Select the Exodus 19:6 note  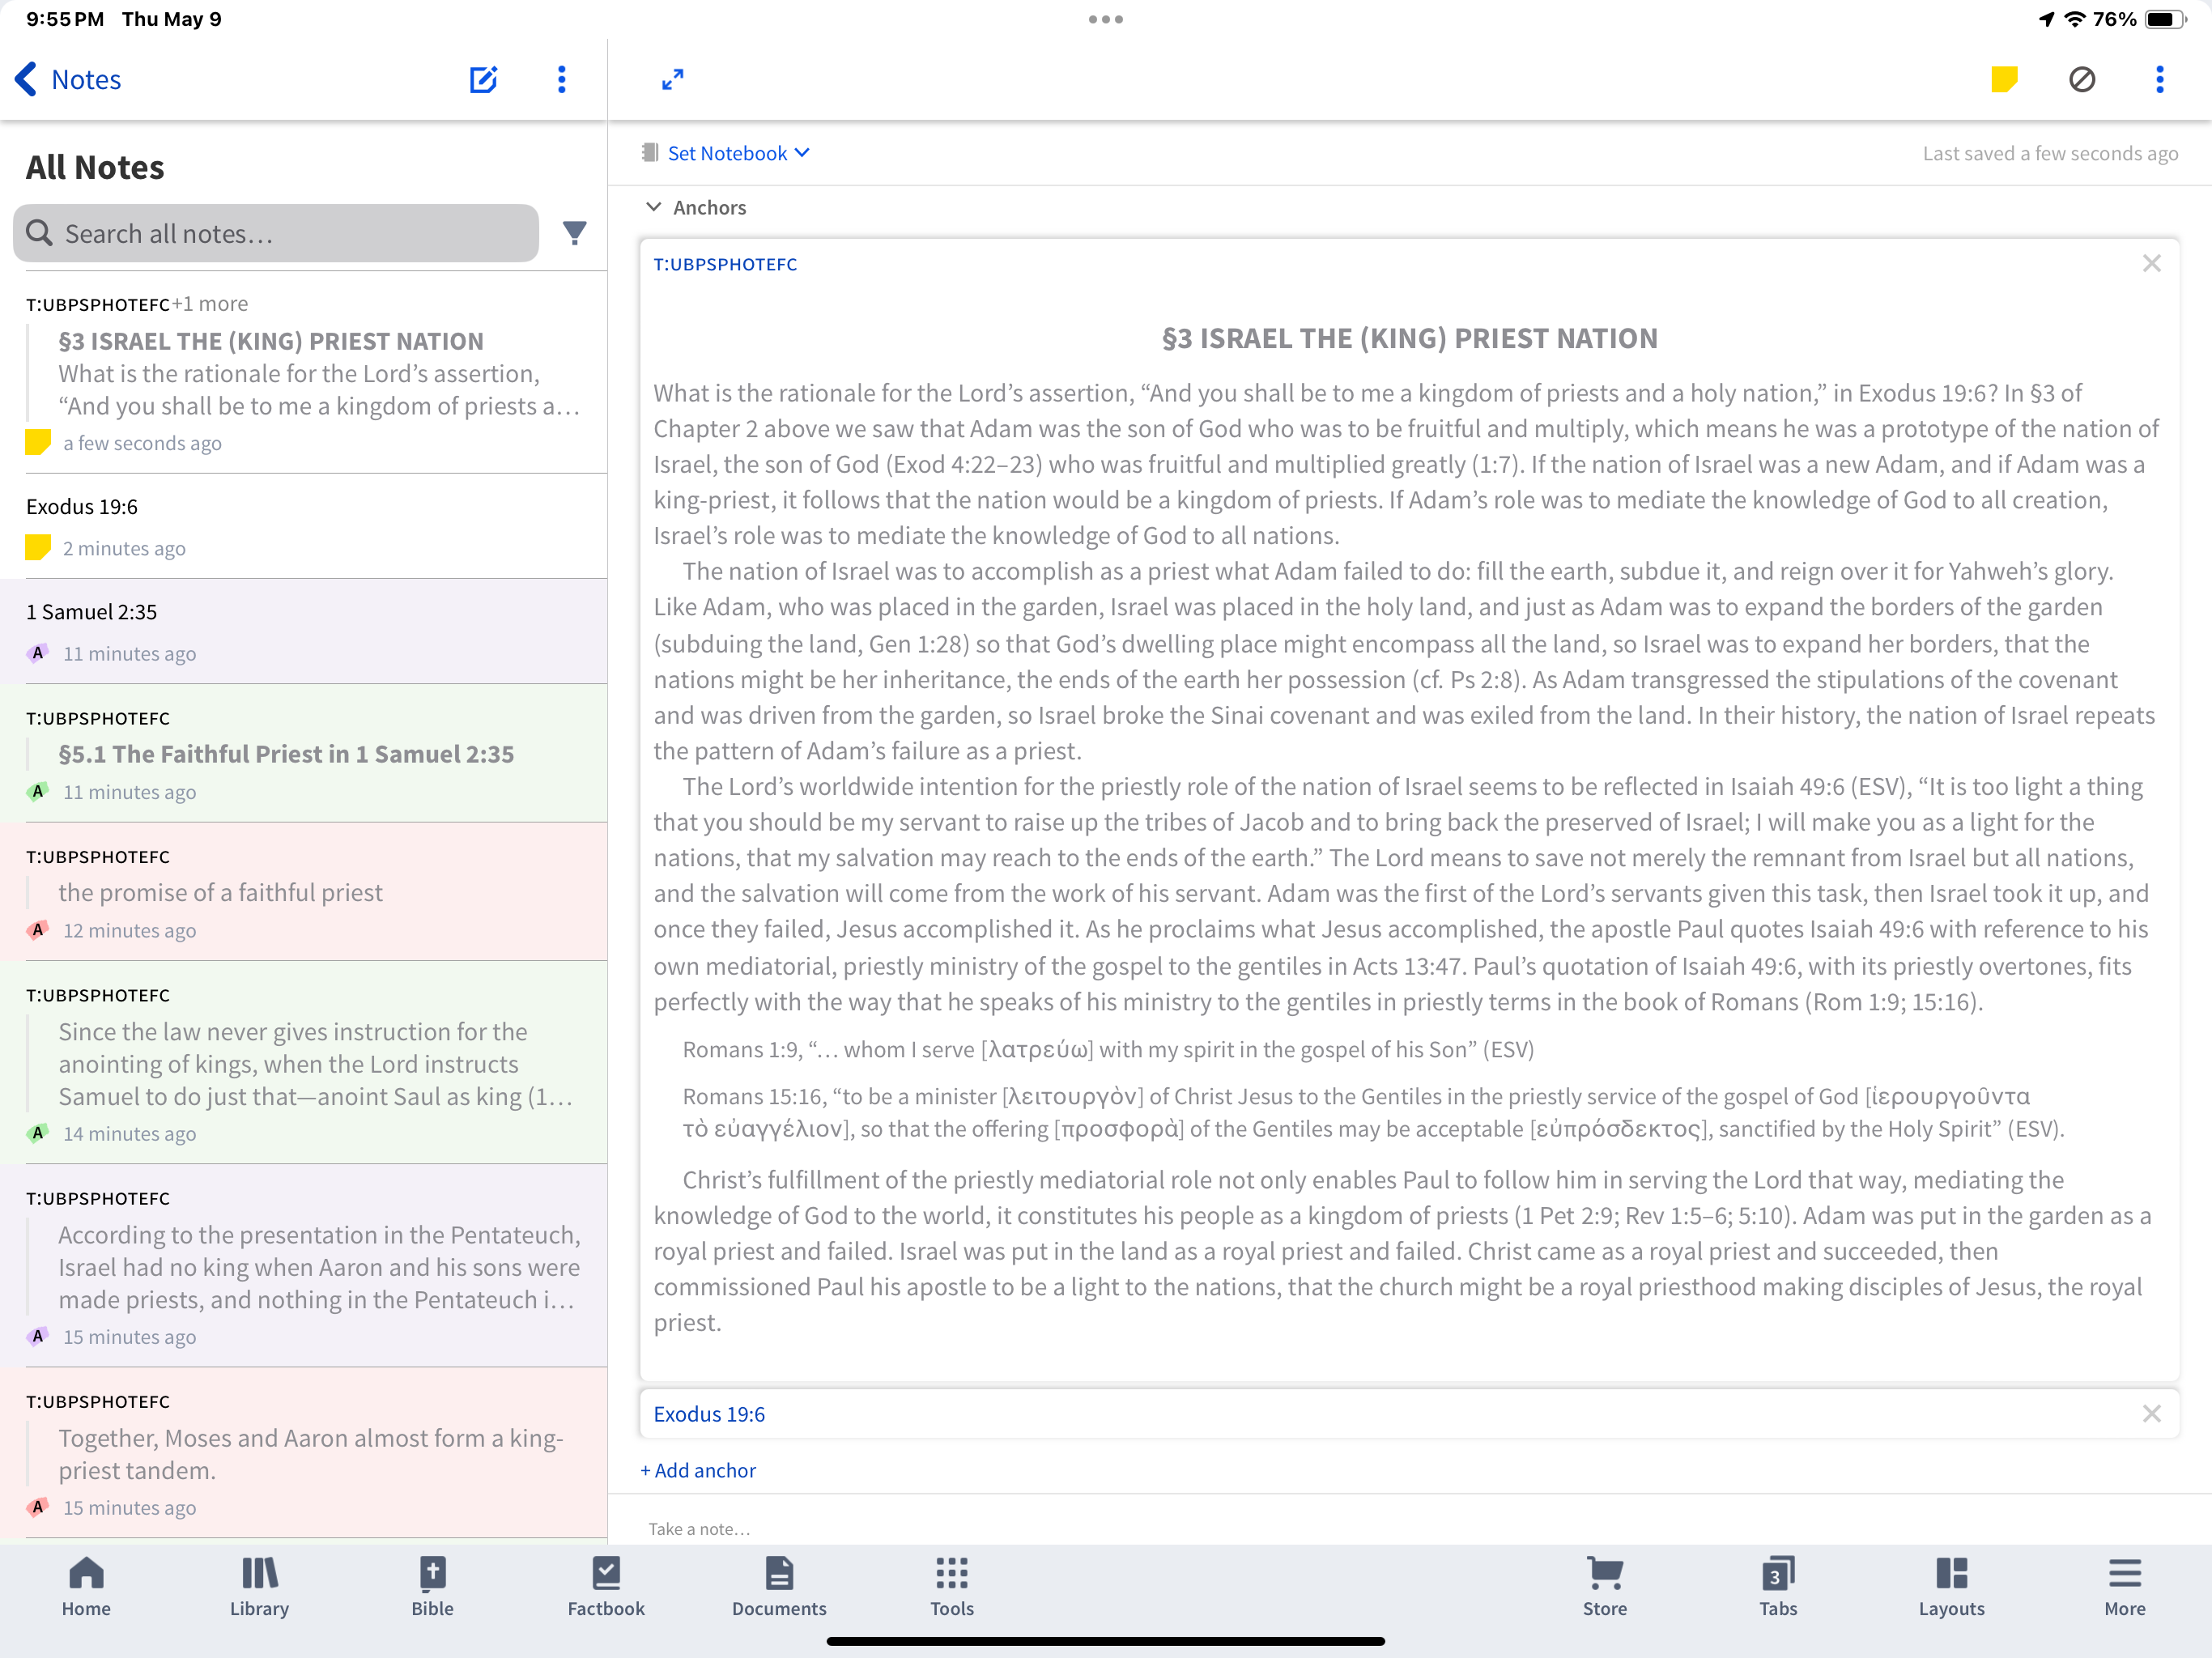[x=304, y=526]
